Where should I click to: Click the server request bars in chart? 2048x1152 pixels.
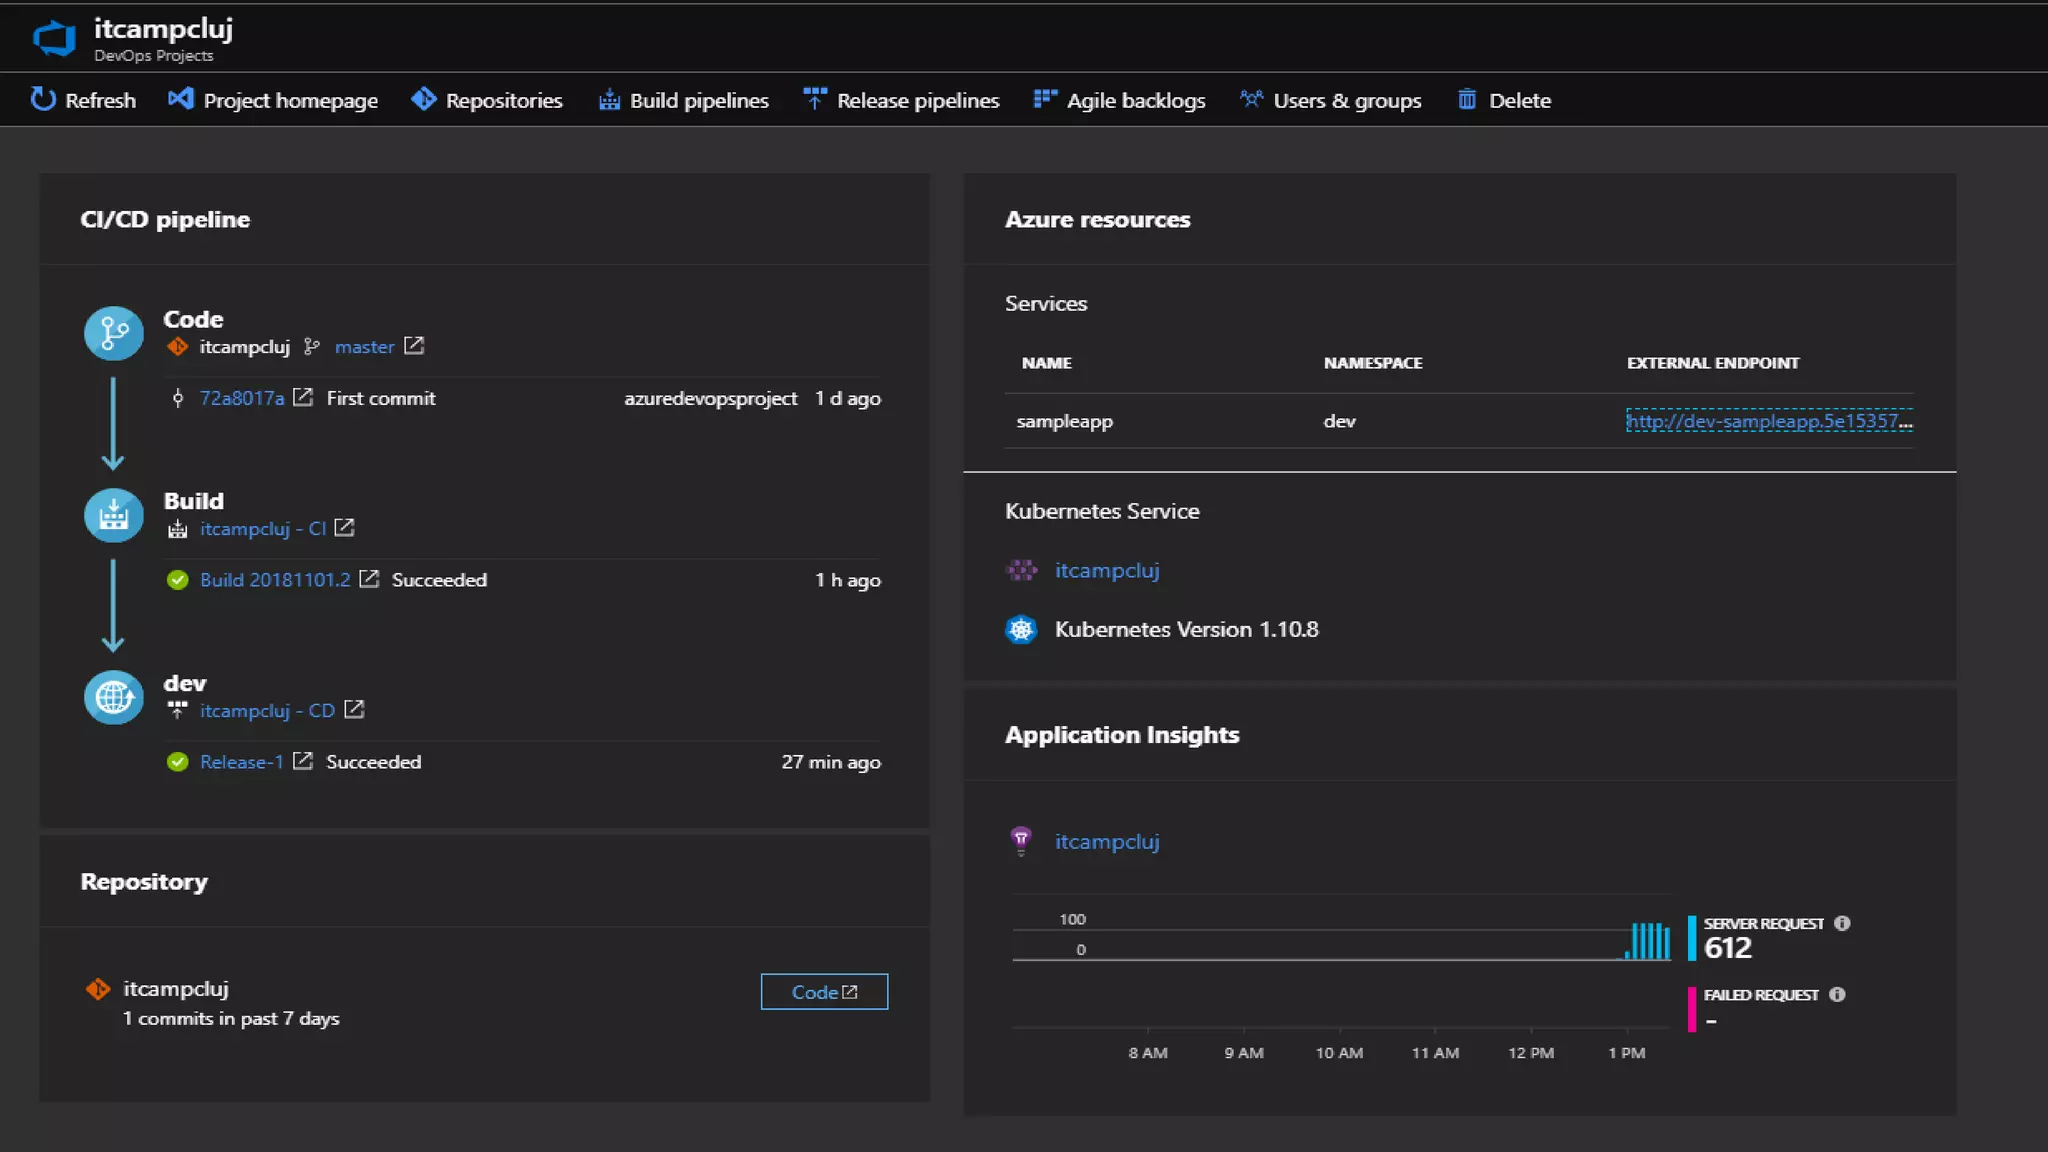tap(1650, 942)
